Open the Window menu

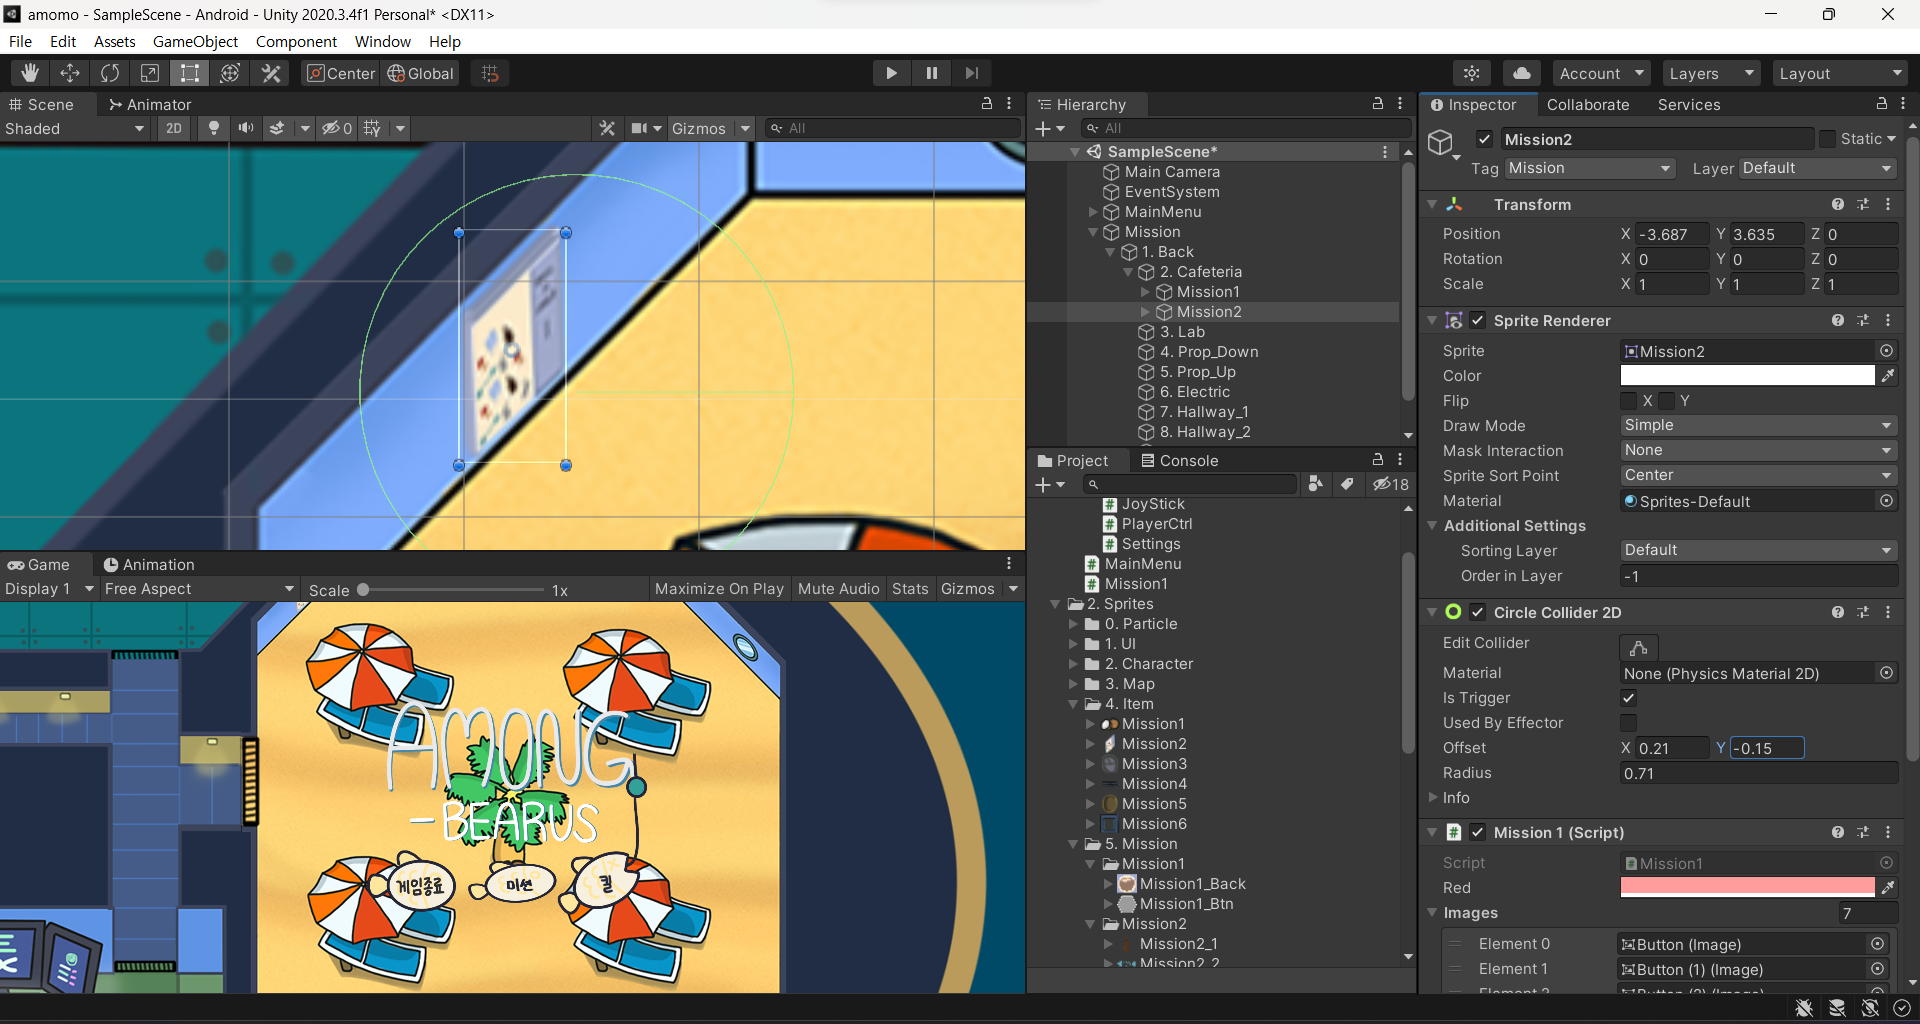coord(382,41)
